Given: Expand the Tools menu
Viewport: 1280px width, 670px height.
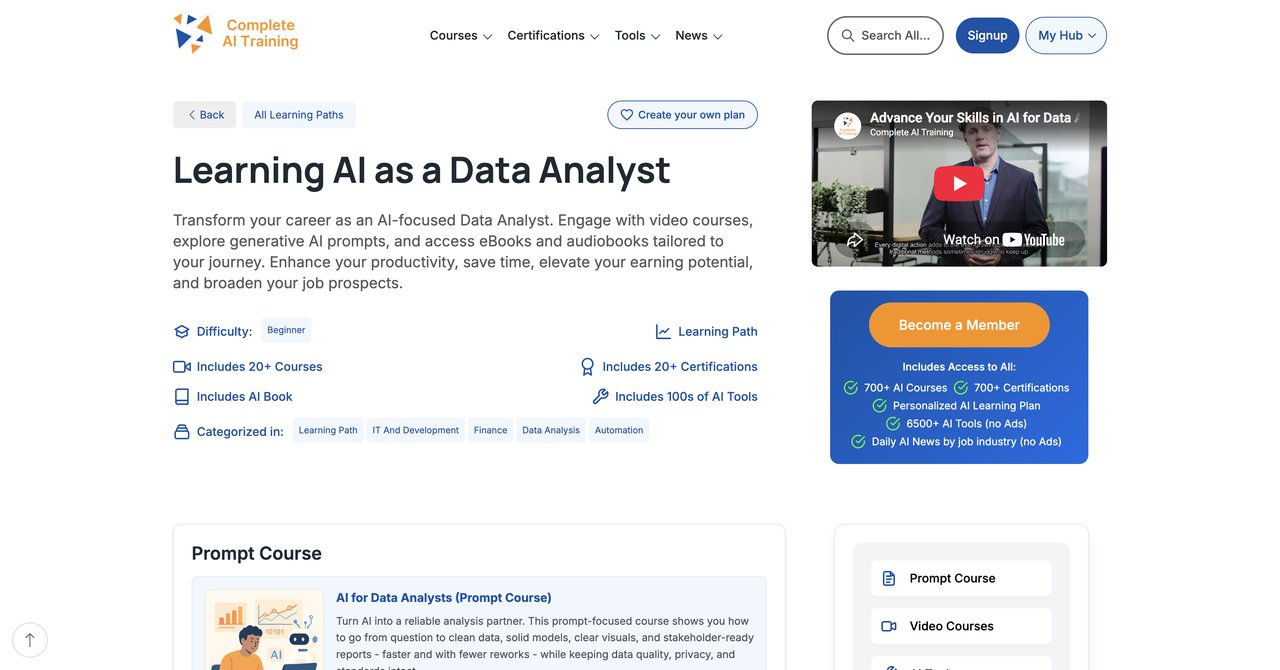Looking at the screenshot, I should pos(637,36).
